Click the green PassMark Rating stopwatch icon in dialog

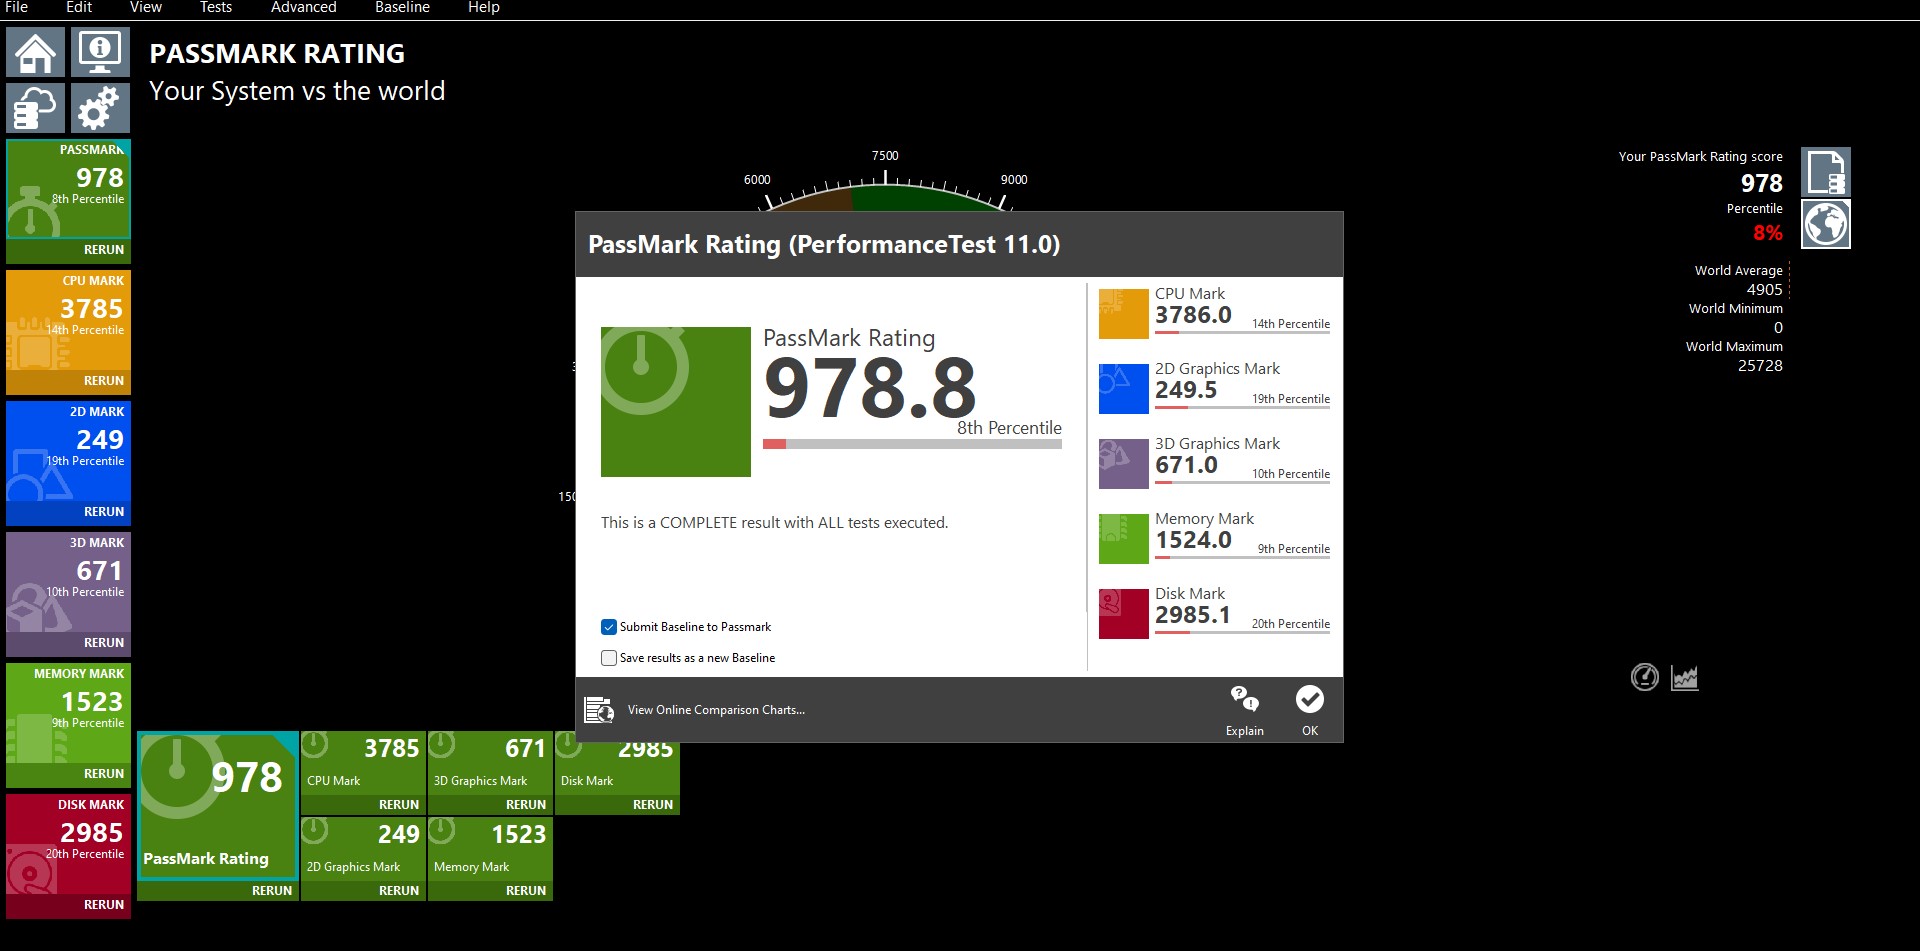(x=676, y=402)
